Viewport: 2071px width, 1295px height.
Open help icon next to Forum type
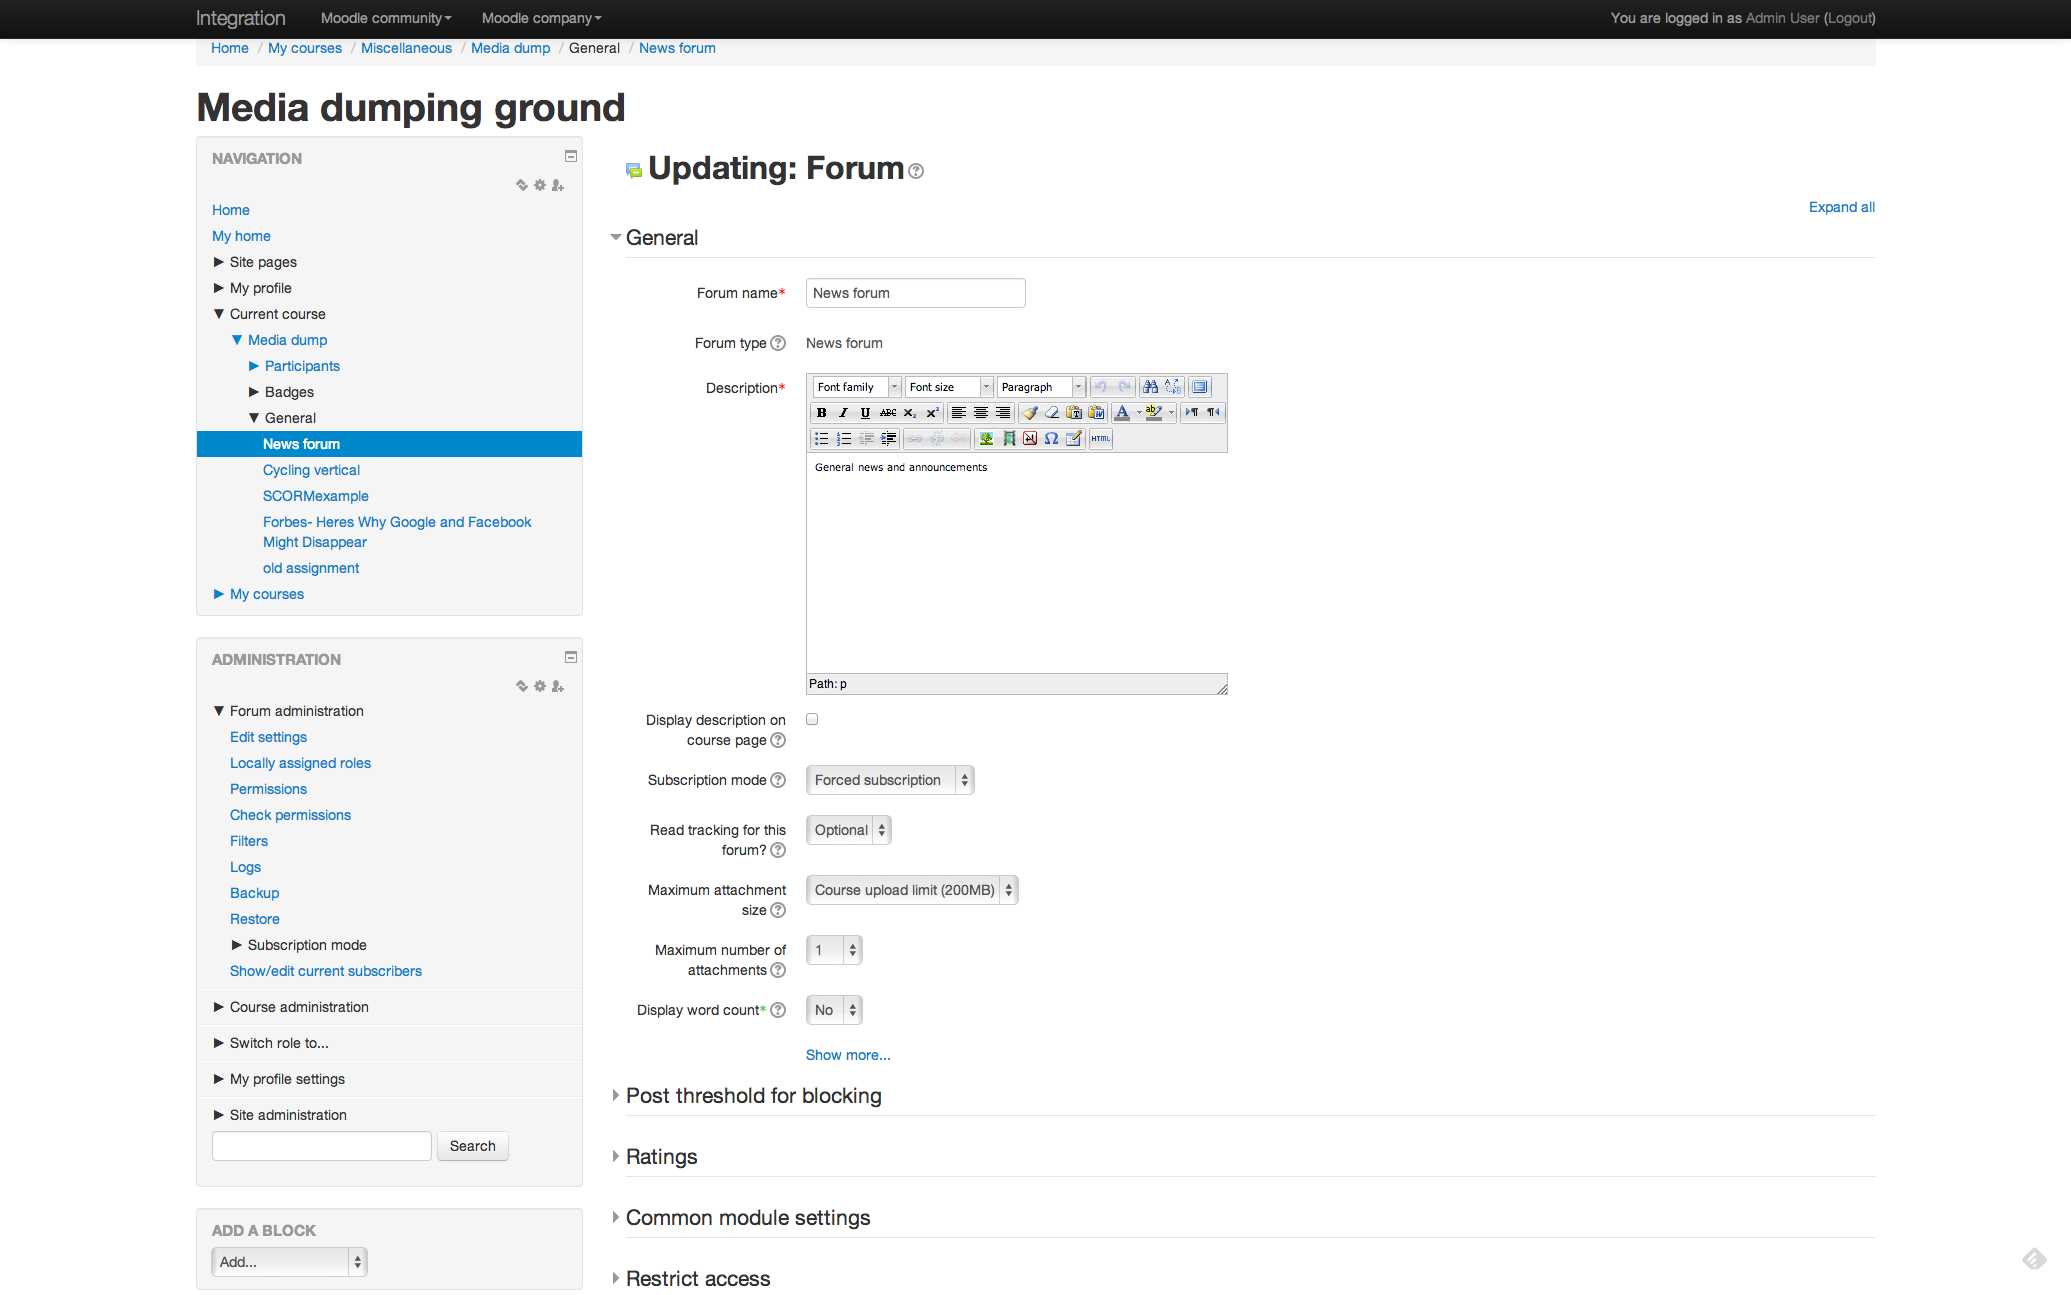click(x=778, y=343)
